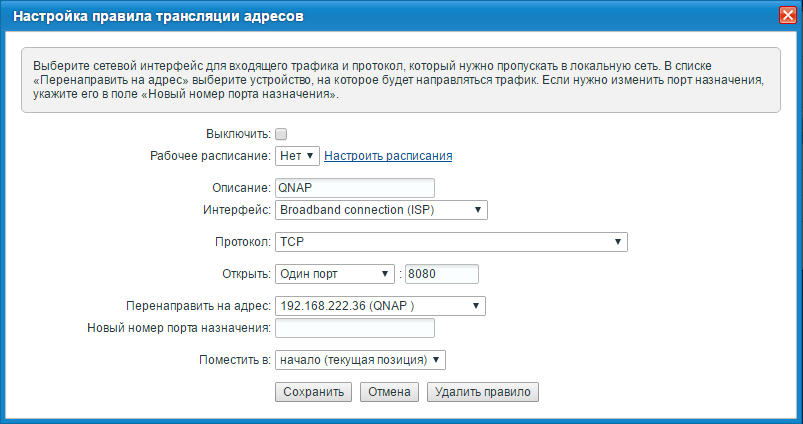Open the Протокол dropdown set to TCP

(450, 242)
